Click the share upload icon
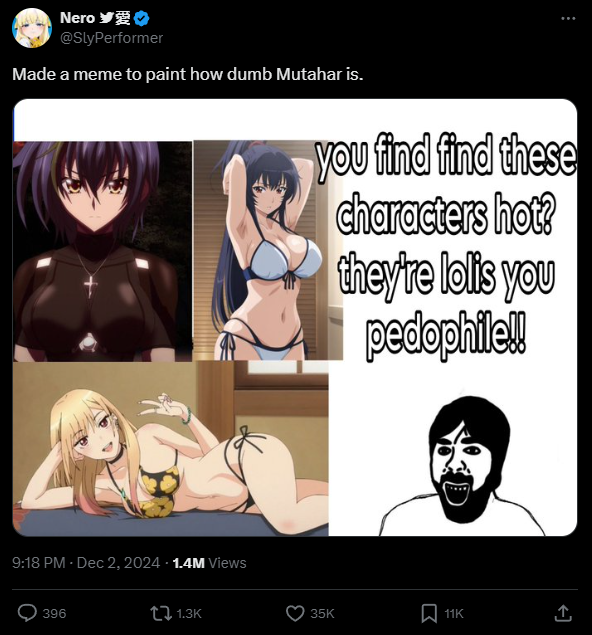592x635 pixels. [563, 613]
